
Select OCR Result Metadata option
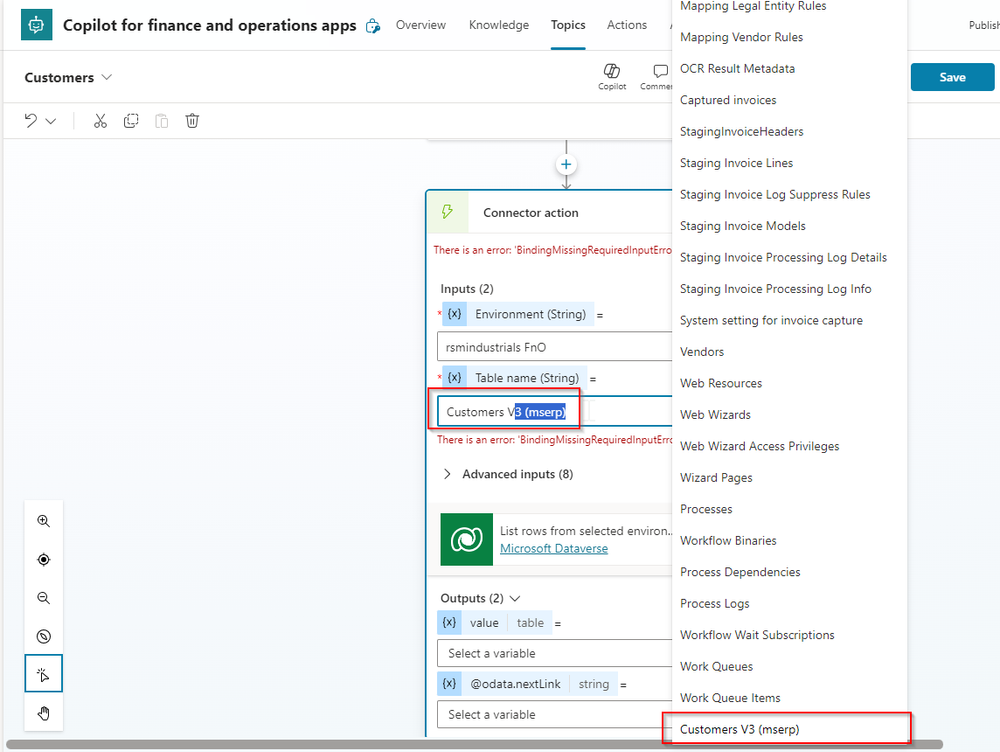790,68
